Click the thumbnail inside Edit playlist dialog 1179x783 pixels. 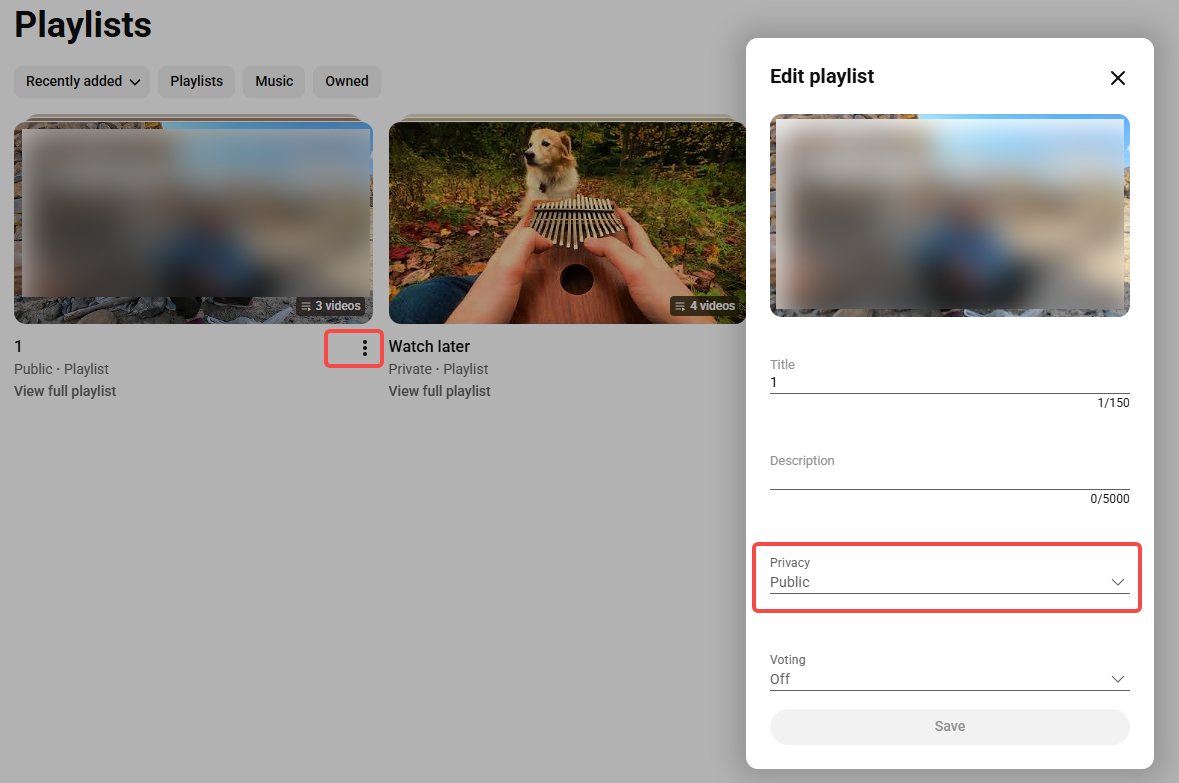click(x=949, y=215)
